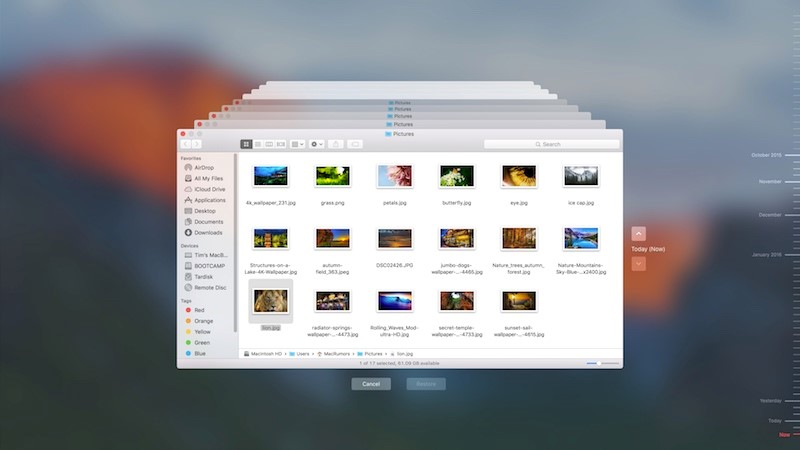Open the Arrange items dropdown

[x=297, y=144]
